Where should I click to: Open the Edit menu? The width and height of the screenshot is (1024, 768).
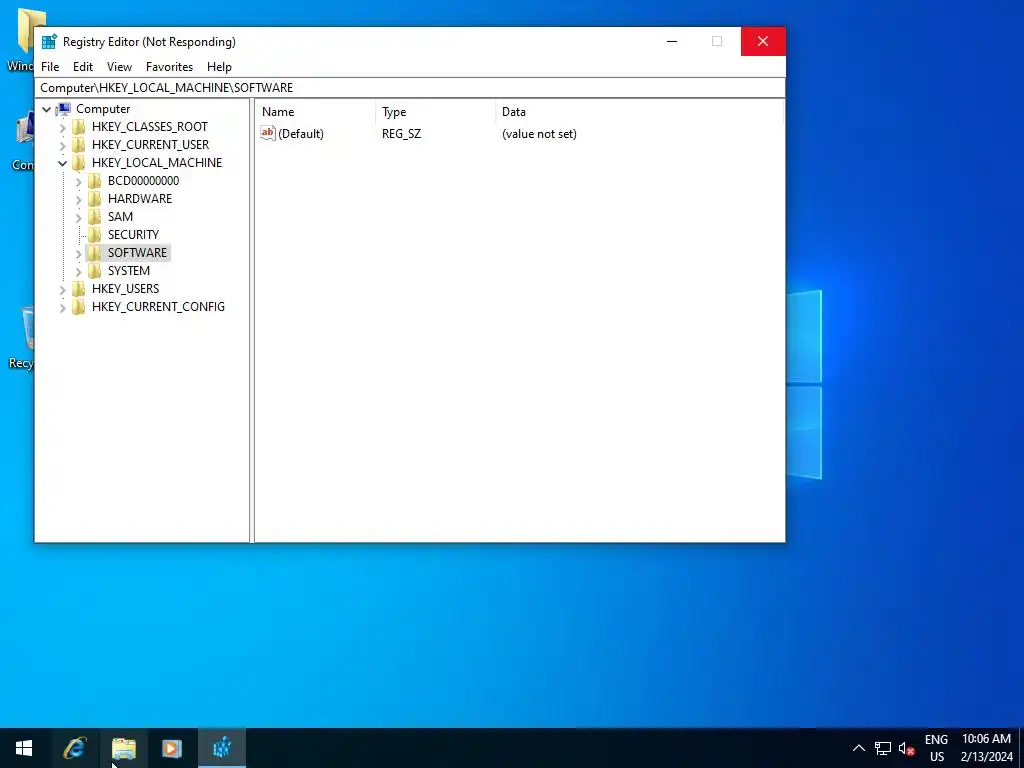click(x=83, y=67)
